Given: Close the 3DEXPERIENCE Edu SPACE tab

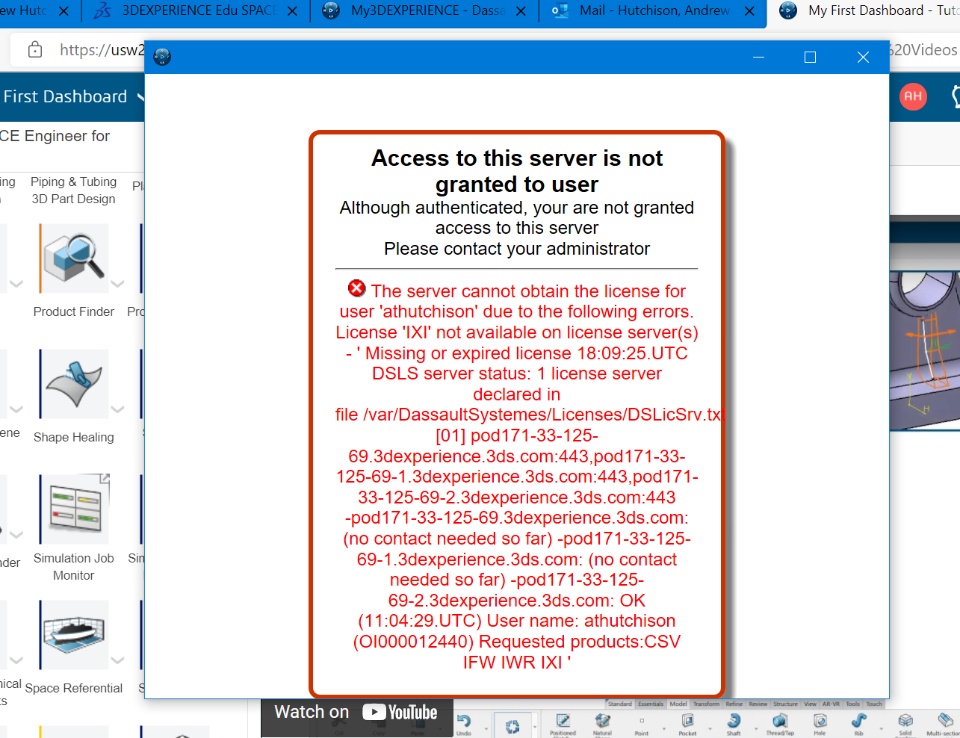Looking at the screenshot, I should pos(293,11).
